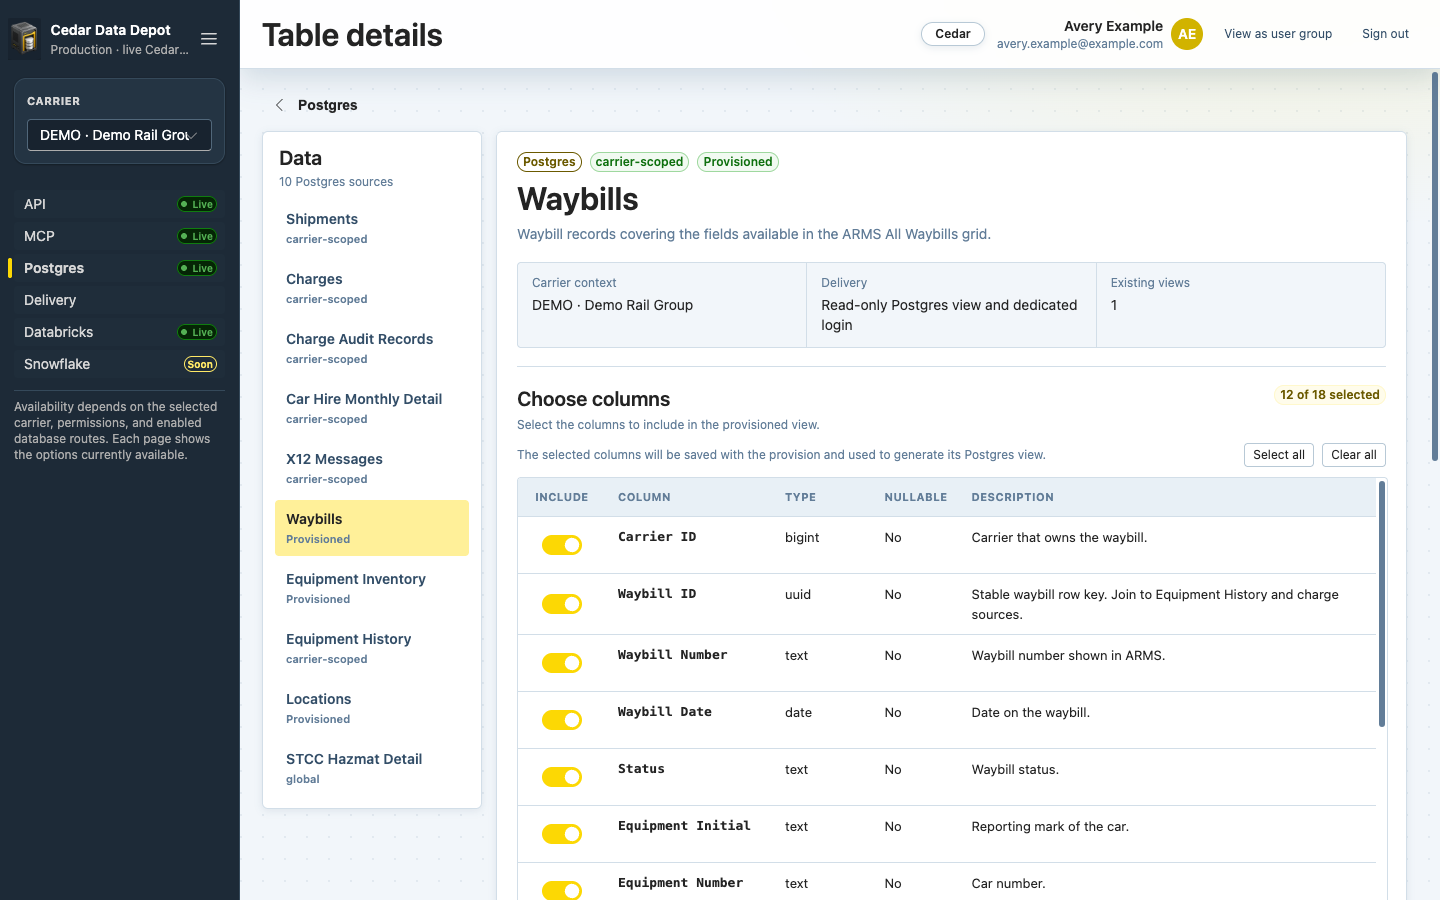Image resolution: width=1440 pixels, height=900 pixels.
Task: Select the Waybills data source
Action: click(x=372, y=528)
